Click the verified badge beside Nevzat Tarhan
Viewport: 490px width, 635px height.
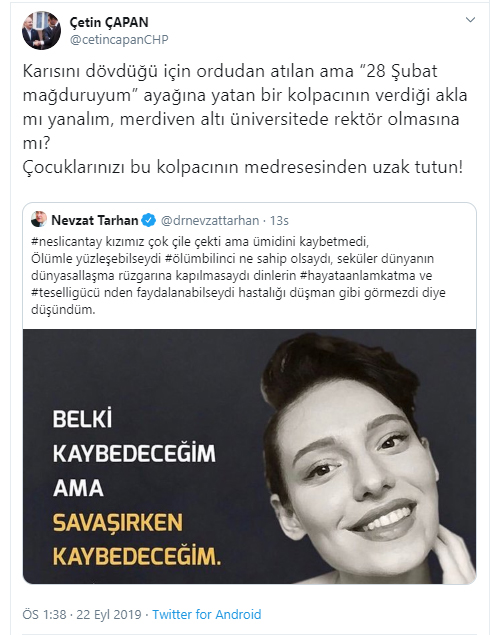click(149, 220)
